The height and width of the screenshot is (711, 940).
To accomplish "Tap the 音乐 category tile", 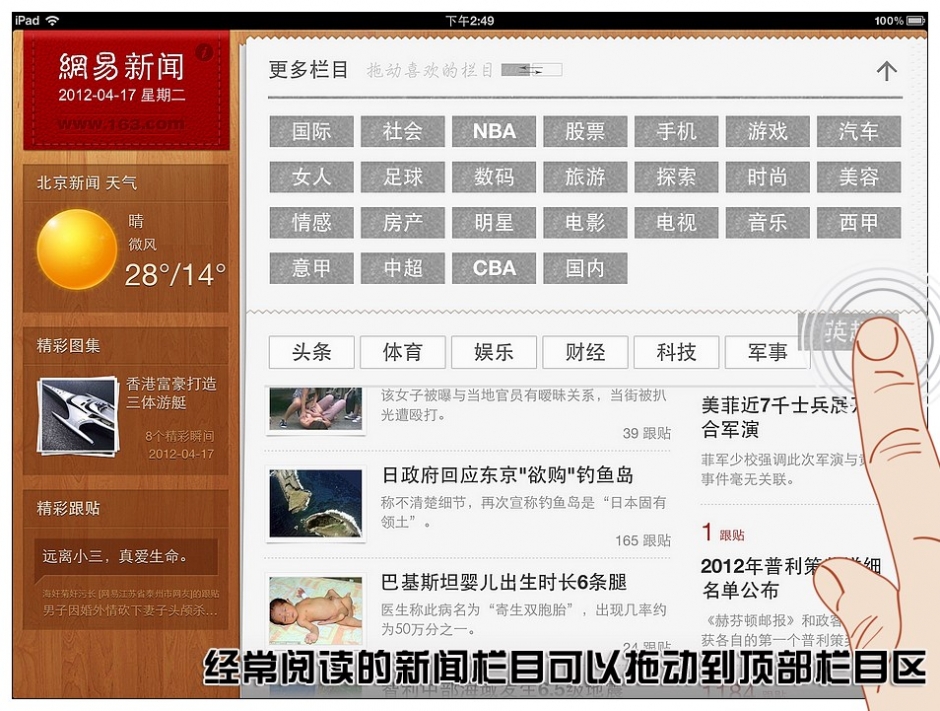I will pos(767,222).
